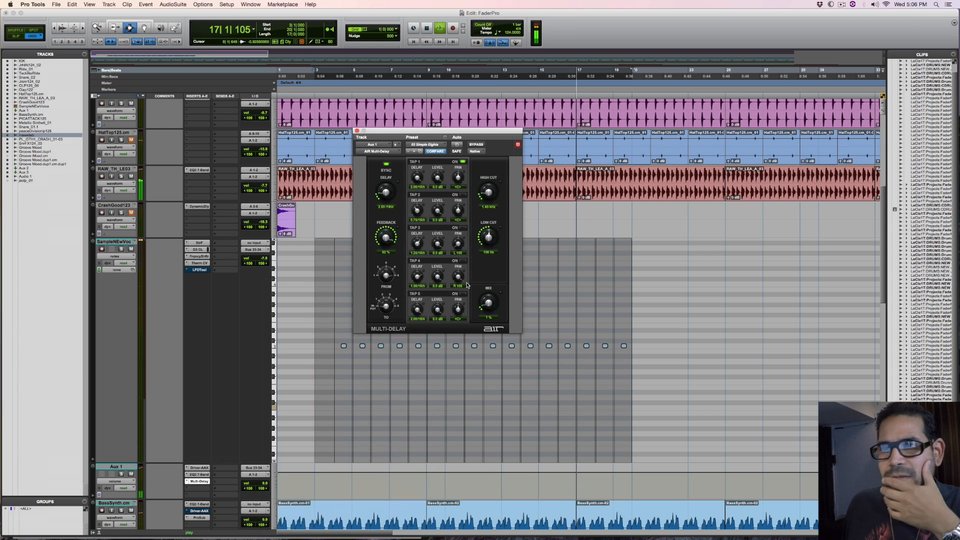
Task: Open RAW_TH_LE03 track view waveform selector
Action: tap(115, 183)
